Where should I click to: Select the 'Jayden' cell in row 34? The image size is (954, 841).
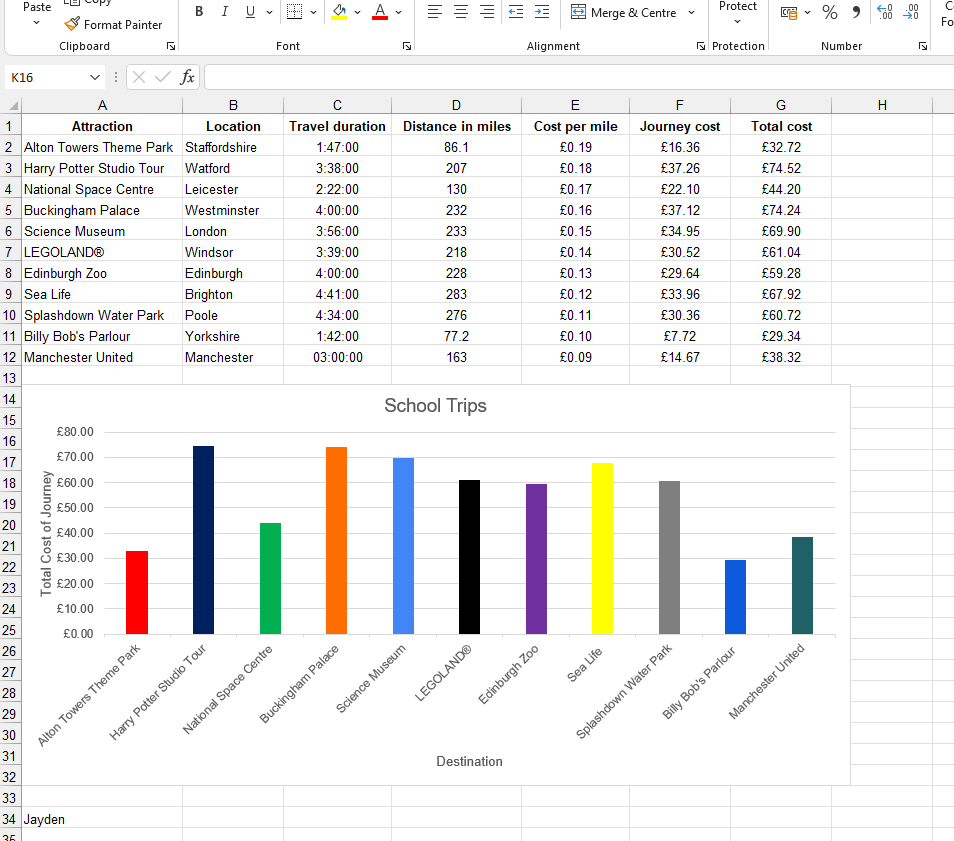coord(102,820)
